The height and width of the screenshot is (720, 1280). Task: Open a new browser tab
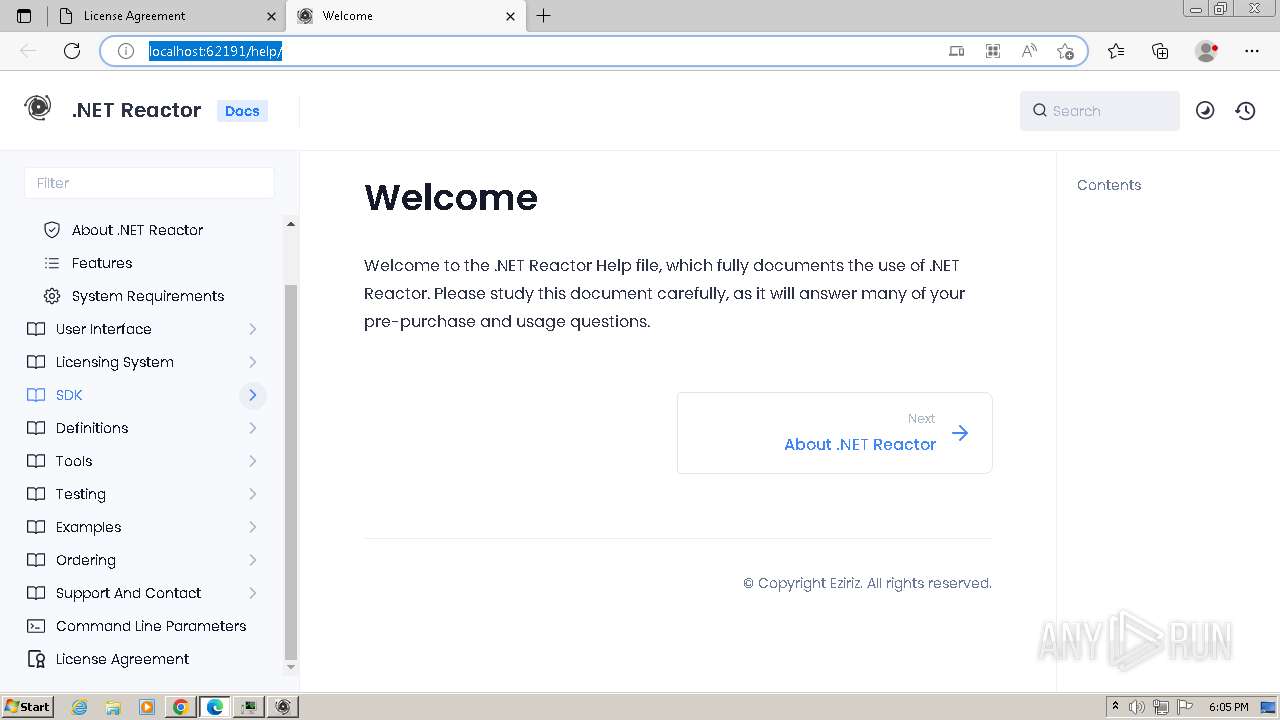click(544, 16)
